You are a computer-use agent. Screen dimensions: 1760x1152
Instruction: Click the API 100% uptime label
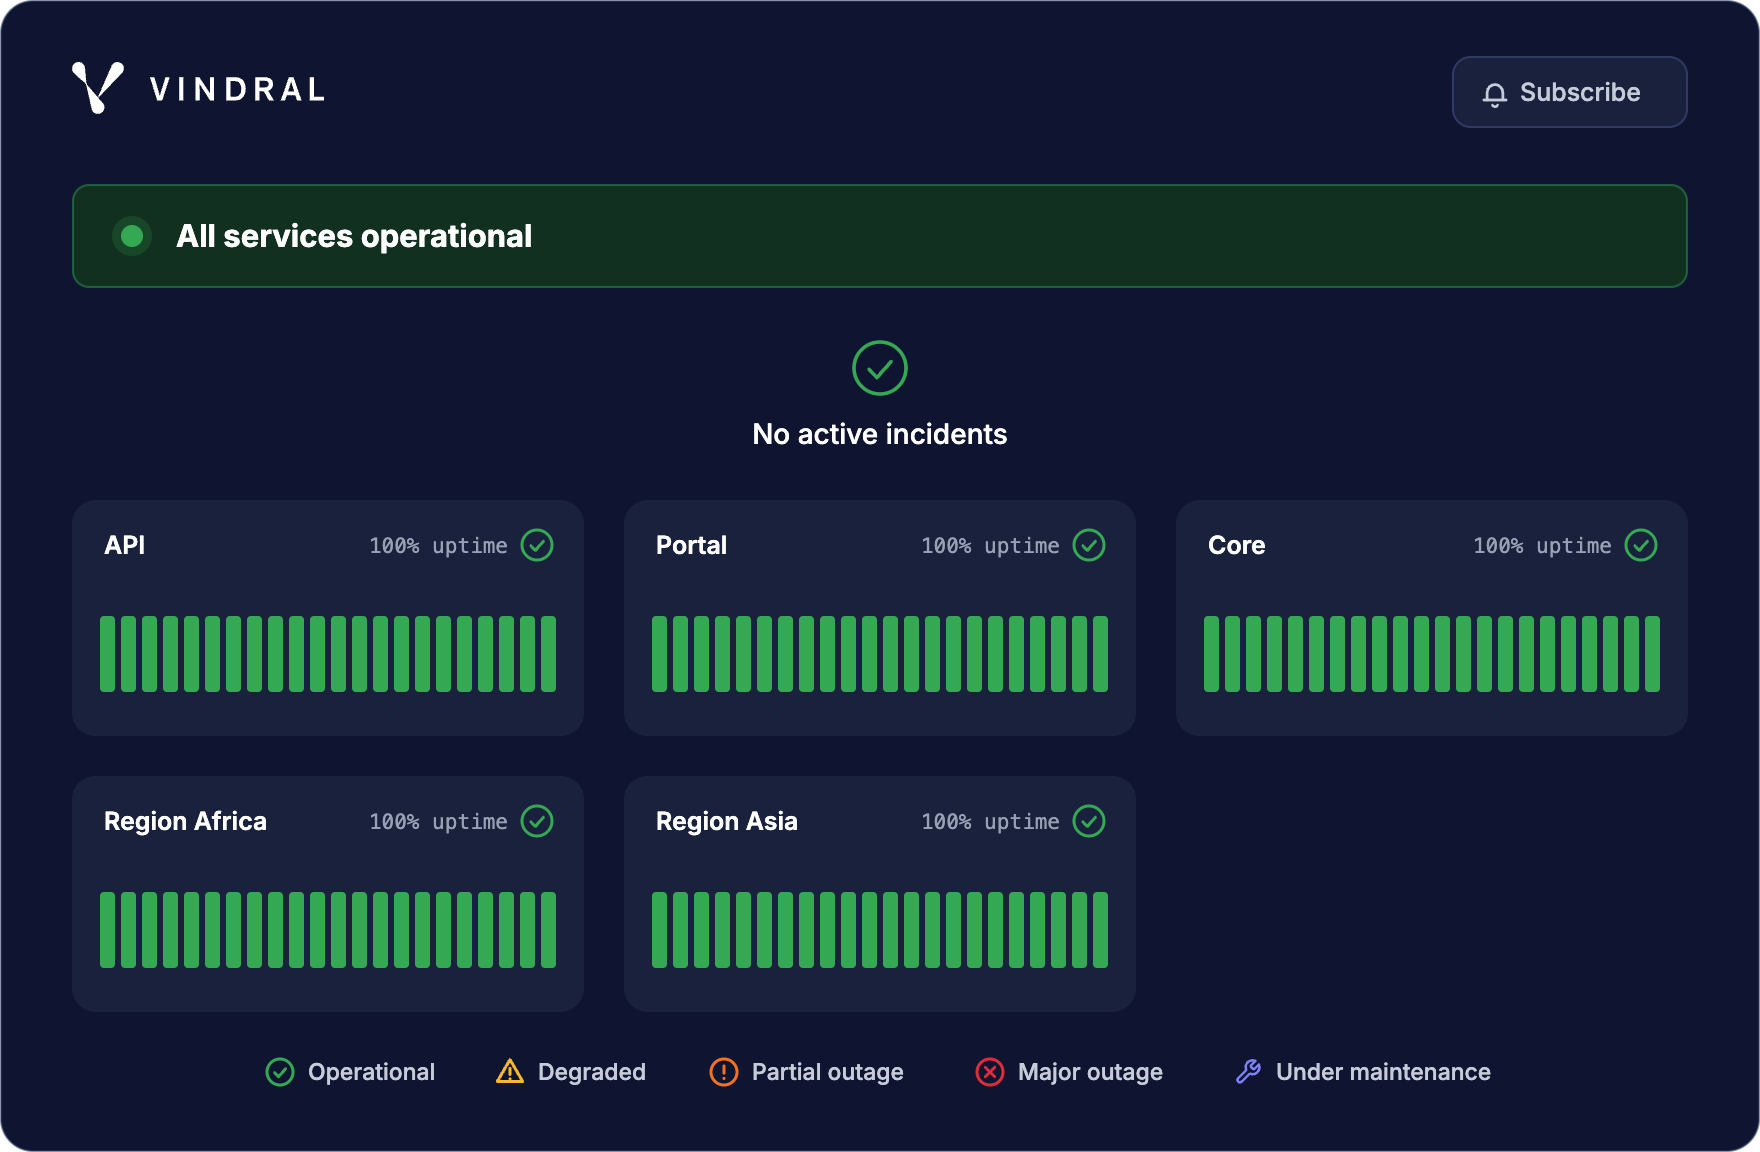coord(438,546)
